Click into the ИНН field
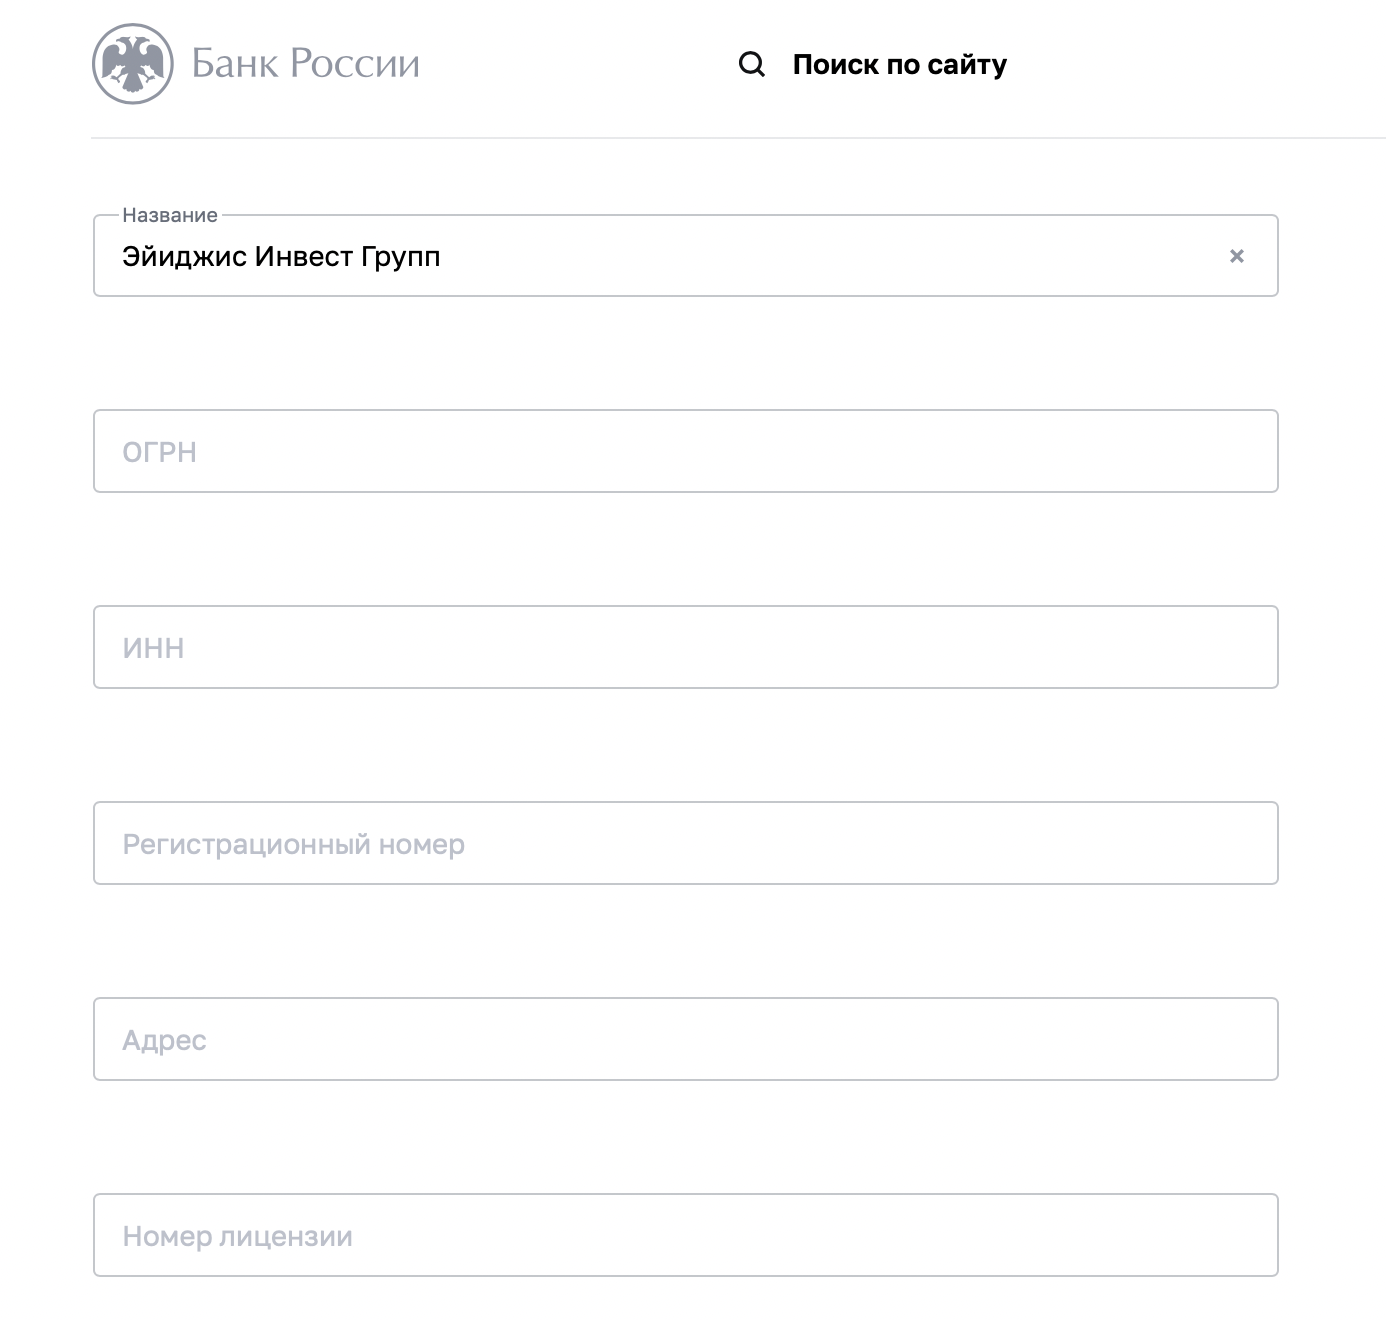Screen dimensions: 1386x1320 [685, 647]
